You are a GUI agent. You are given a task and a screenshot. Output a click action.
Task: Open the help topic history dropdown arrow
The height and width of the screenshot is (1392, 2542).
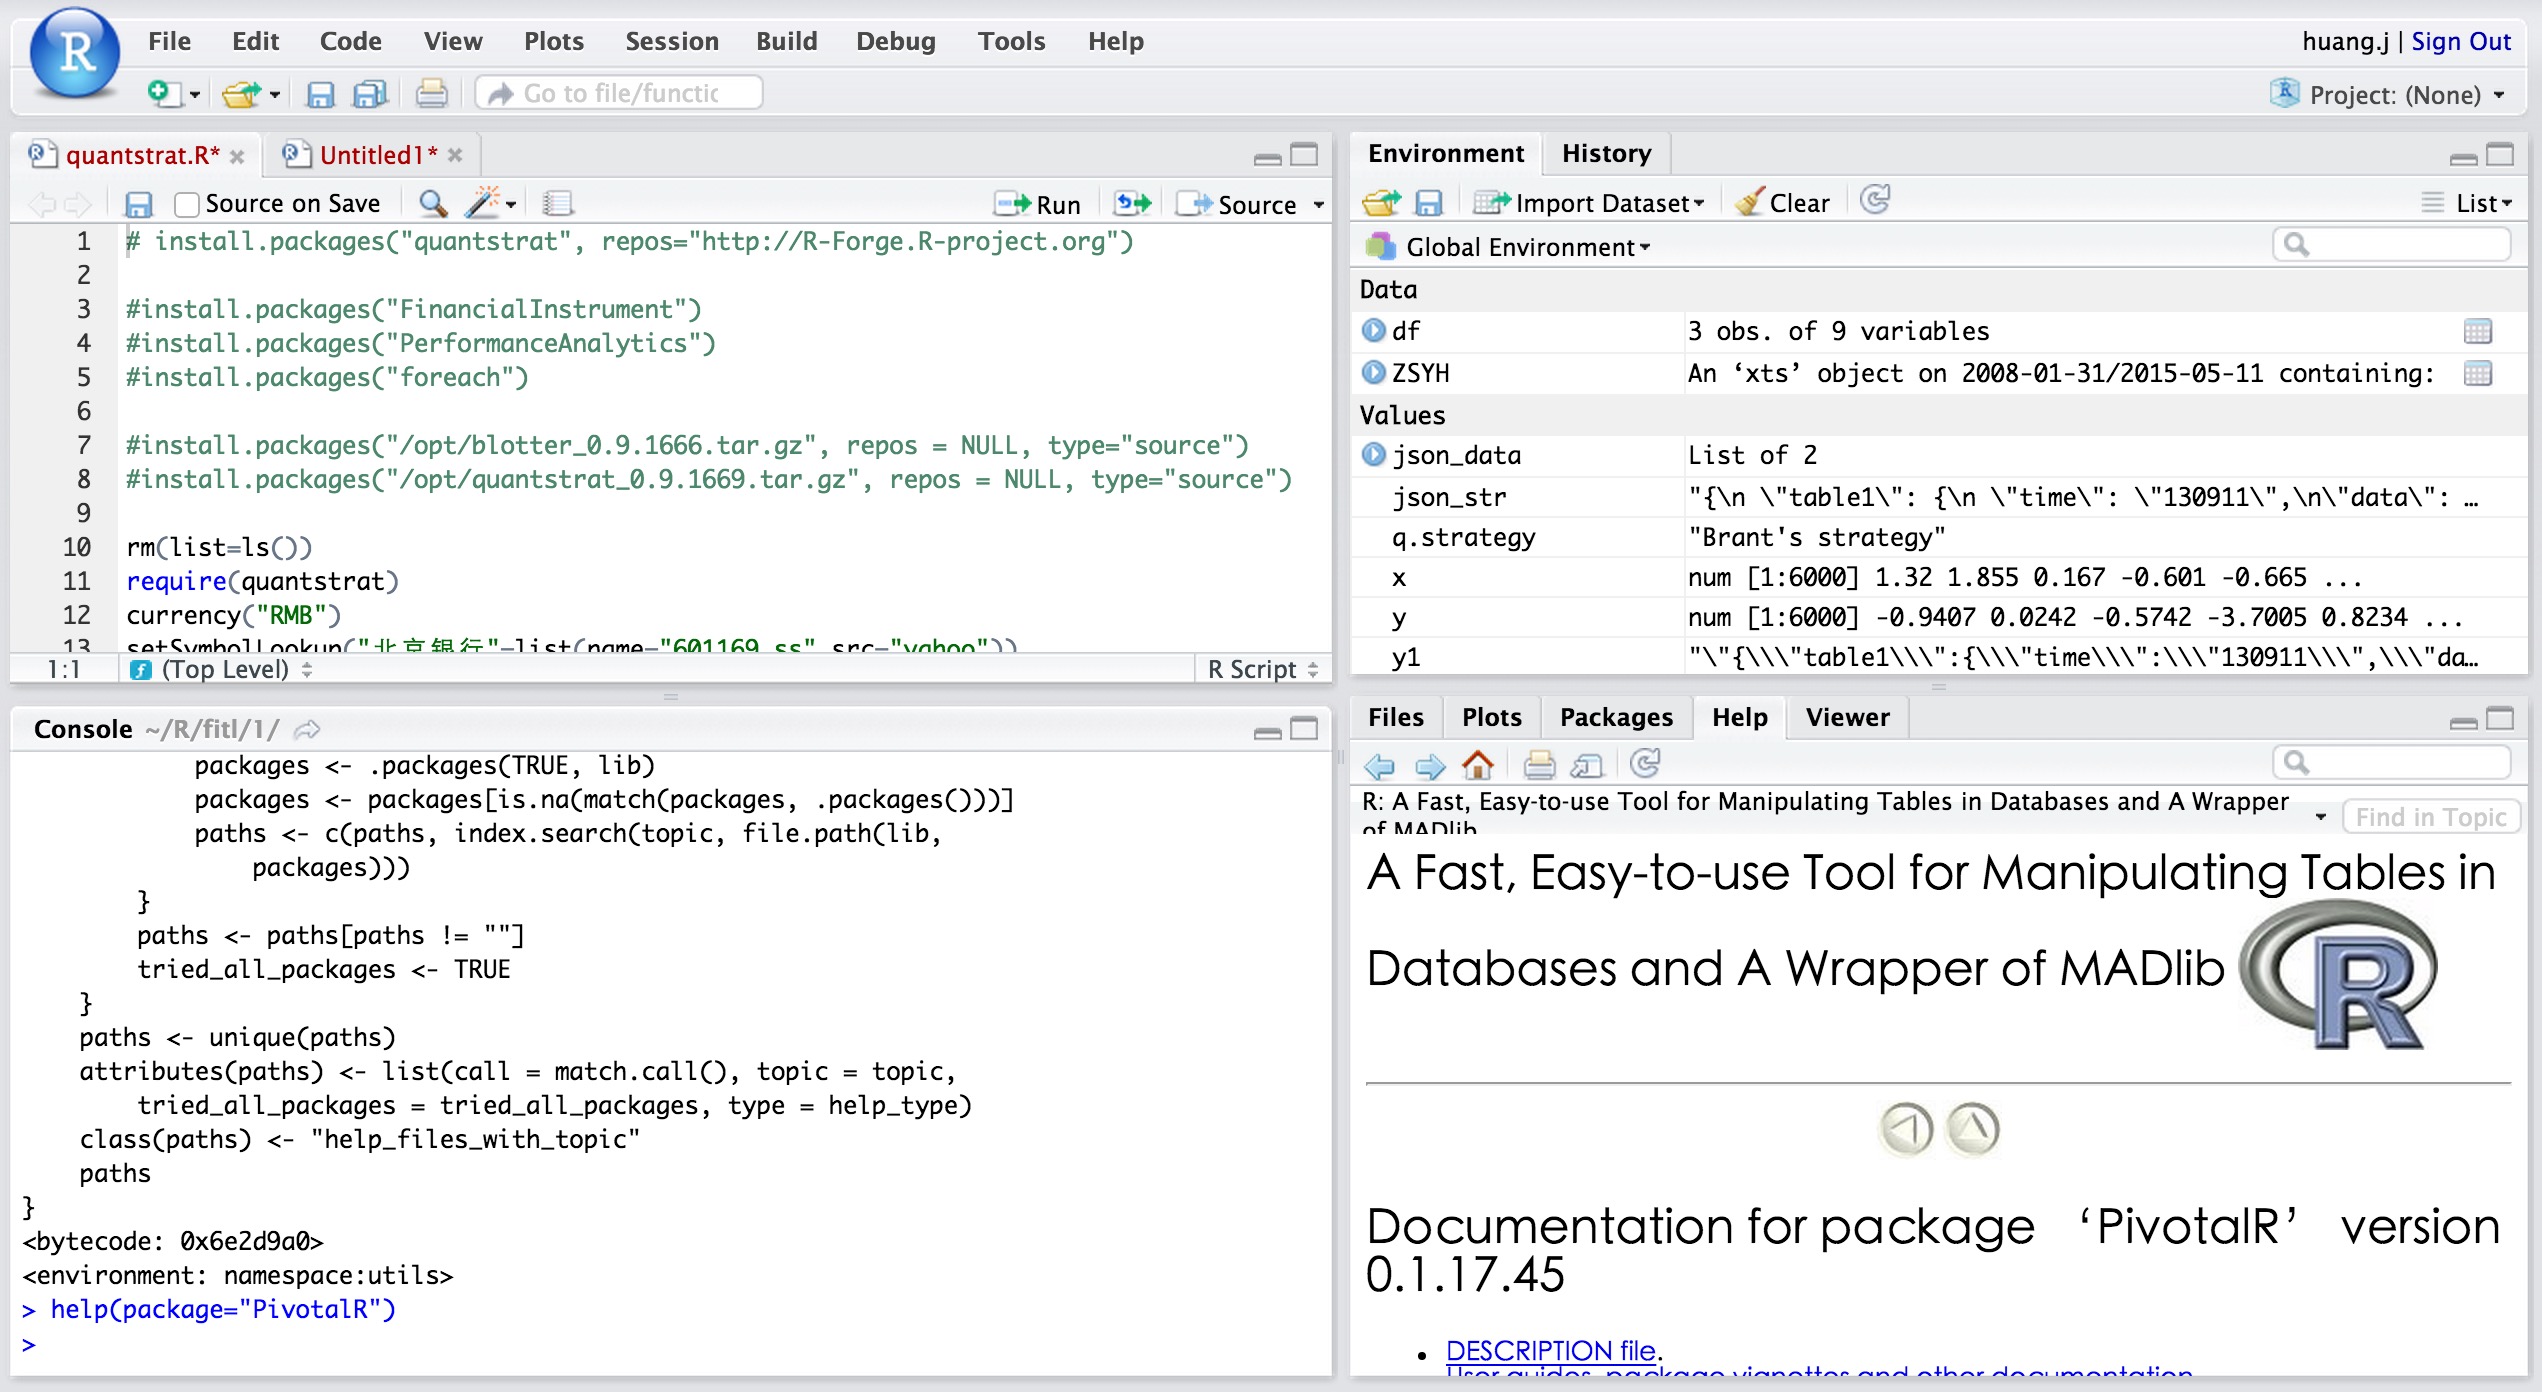click(2320, 817)
